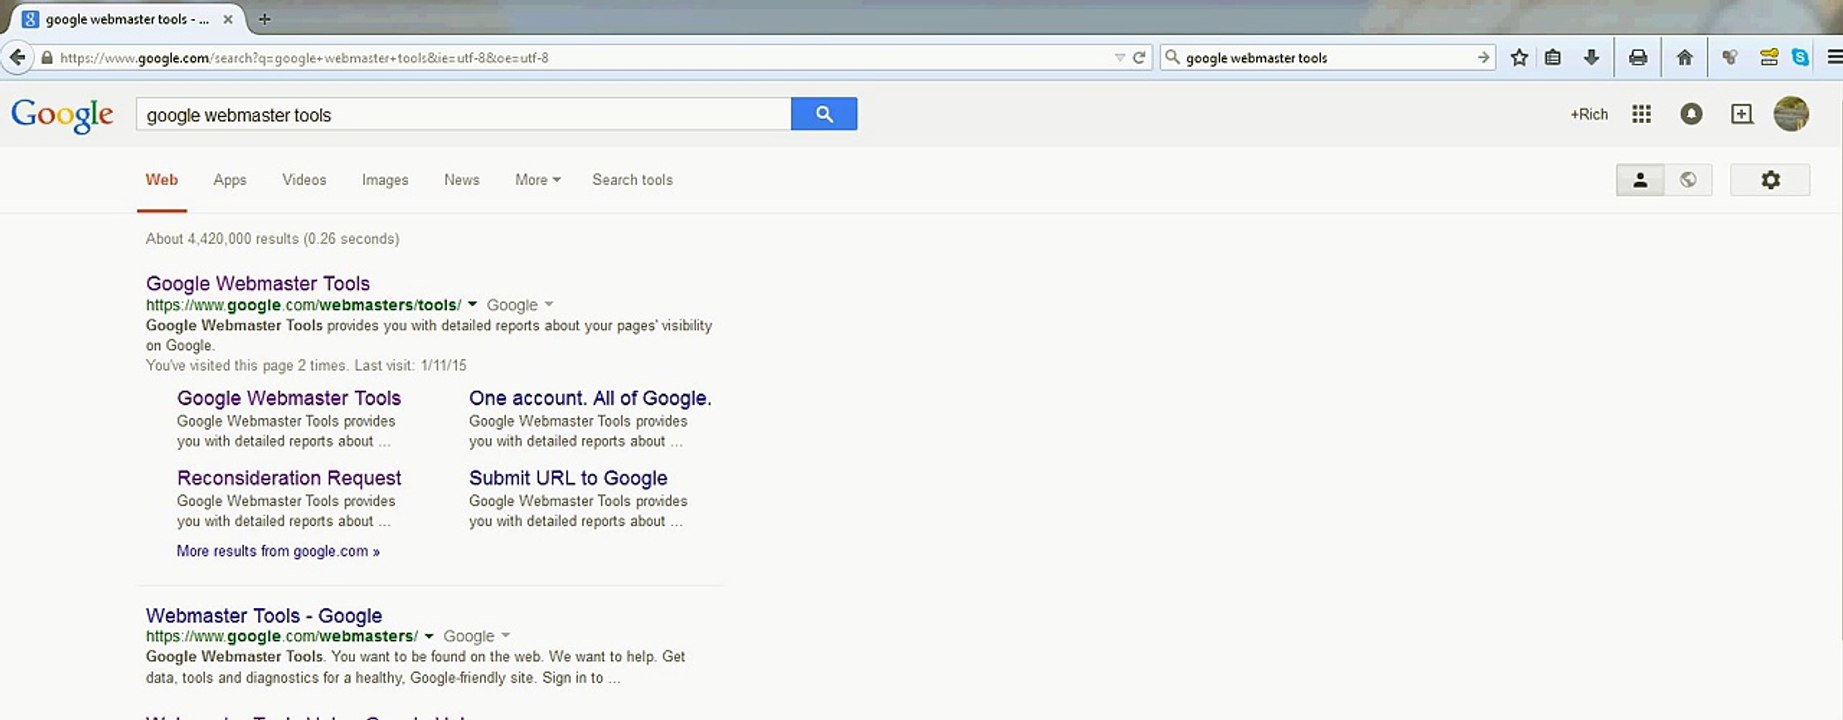This screenshot has height=720, width=1843.
Task: Click the browser back arrow button
Action: (17, 57)
